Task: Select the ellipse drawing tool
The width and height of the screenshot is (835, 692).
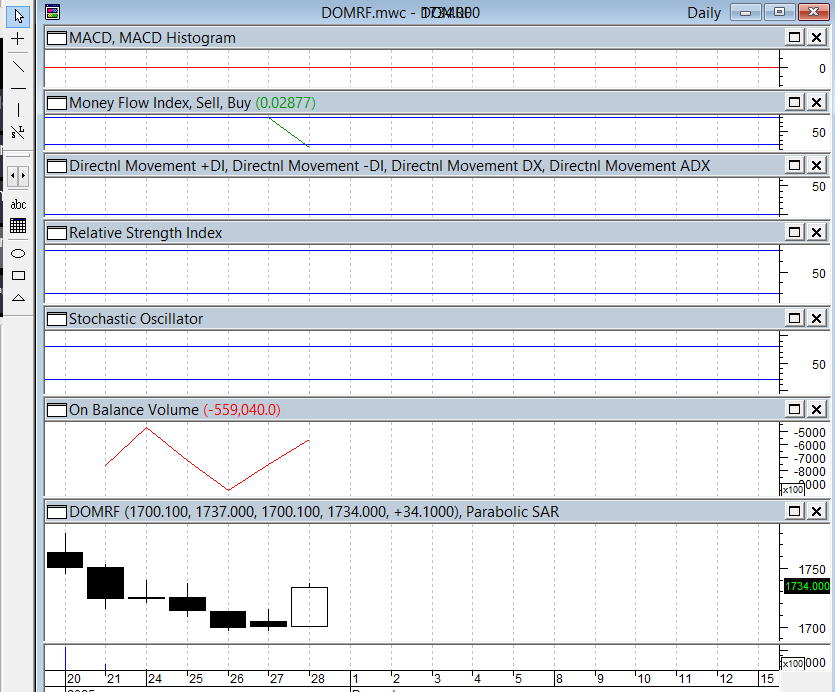Action: pos(18,254)
